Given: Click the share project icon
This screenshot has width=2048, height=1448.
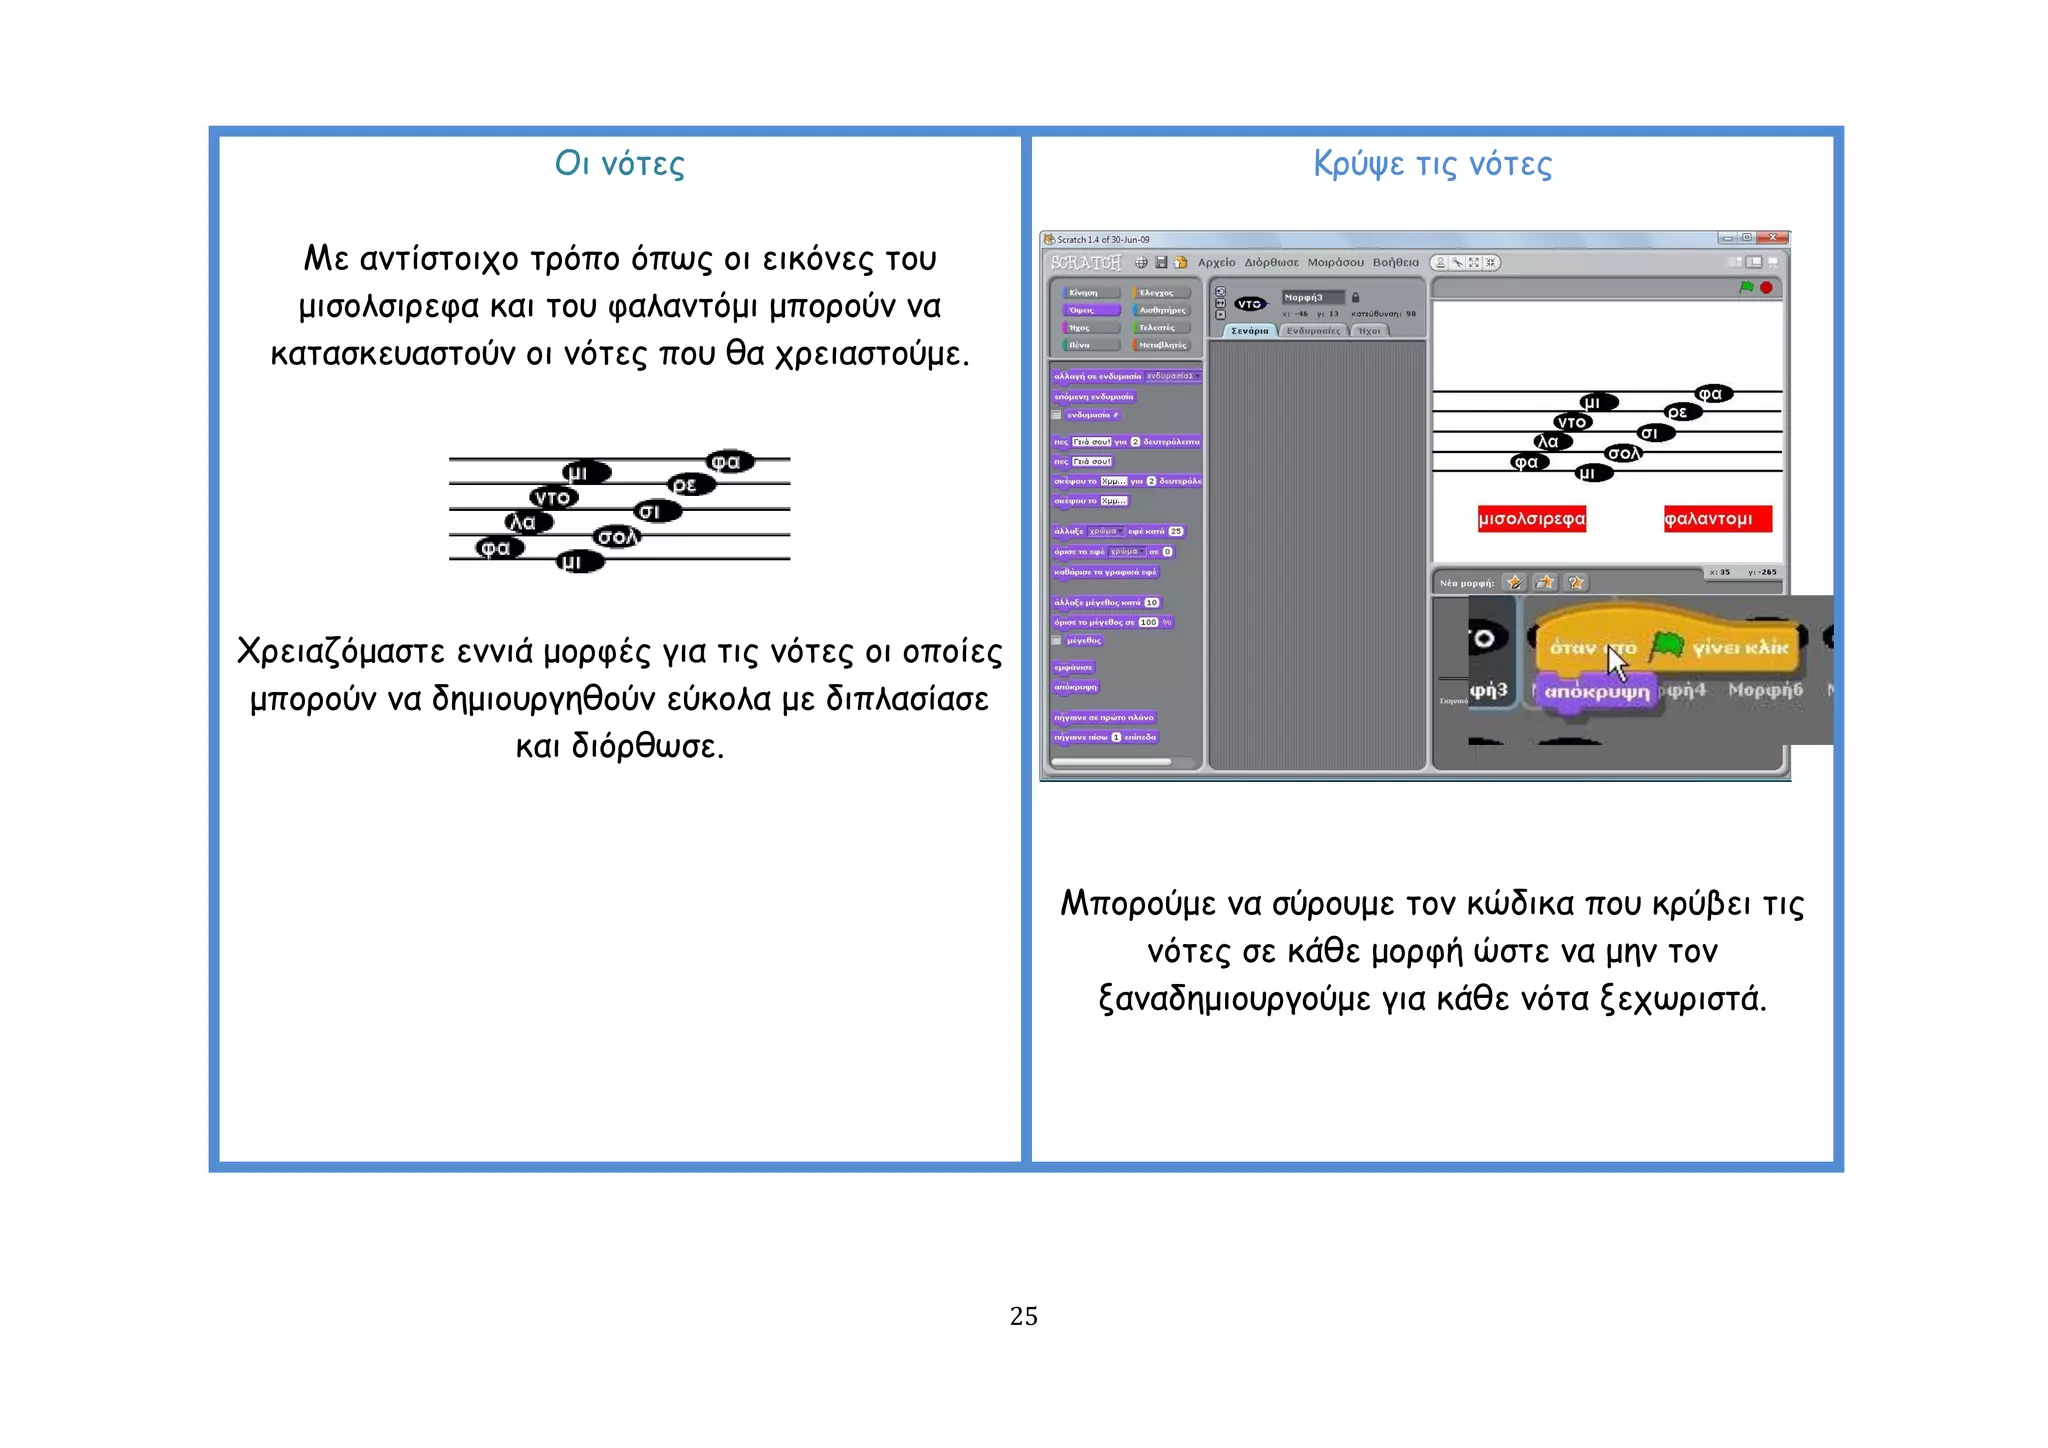Looking at the screenshot, I should [1180, 263].
